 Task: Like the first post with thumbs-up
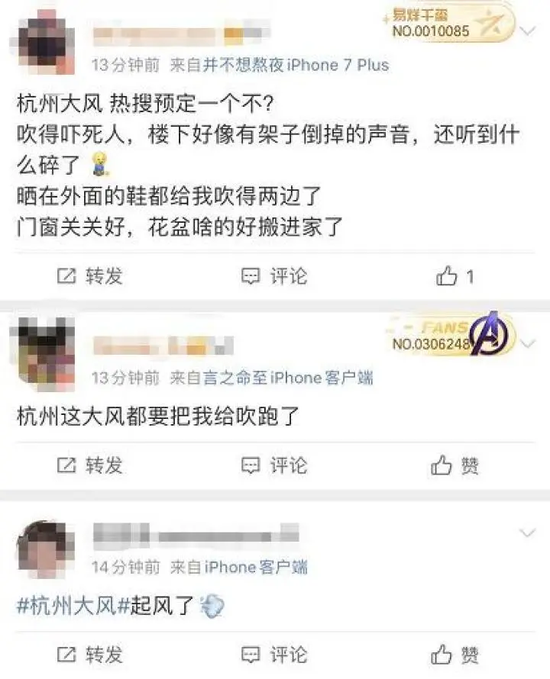446,275
